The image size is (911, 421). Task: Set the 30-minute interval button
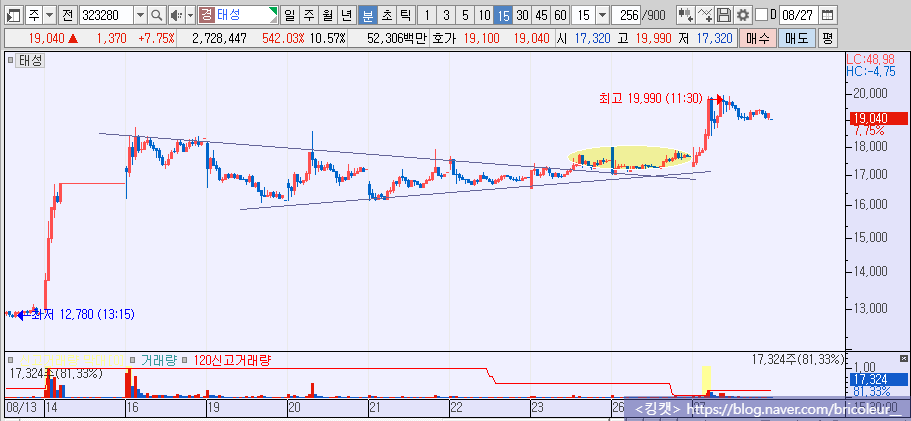[x=523, y=15]
